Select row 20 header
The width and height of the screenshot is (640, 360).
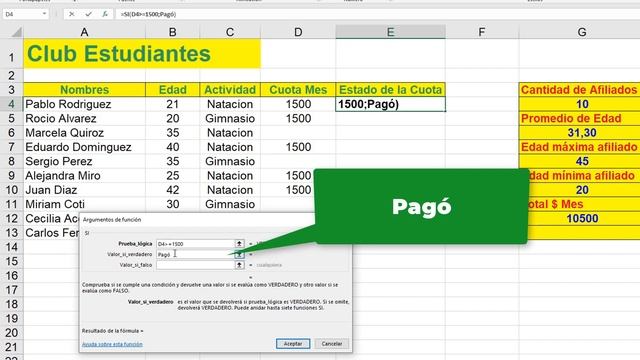(x=11, y=333)
